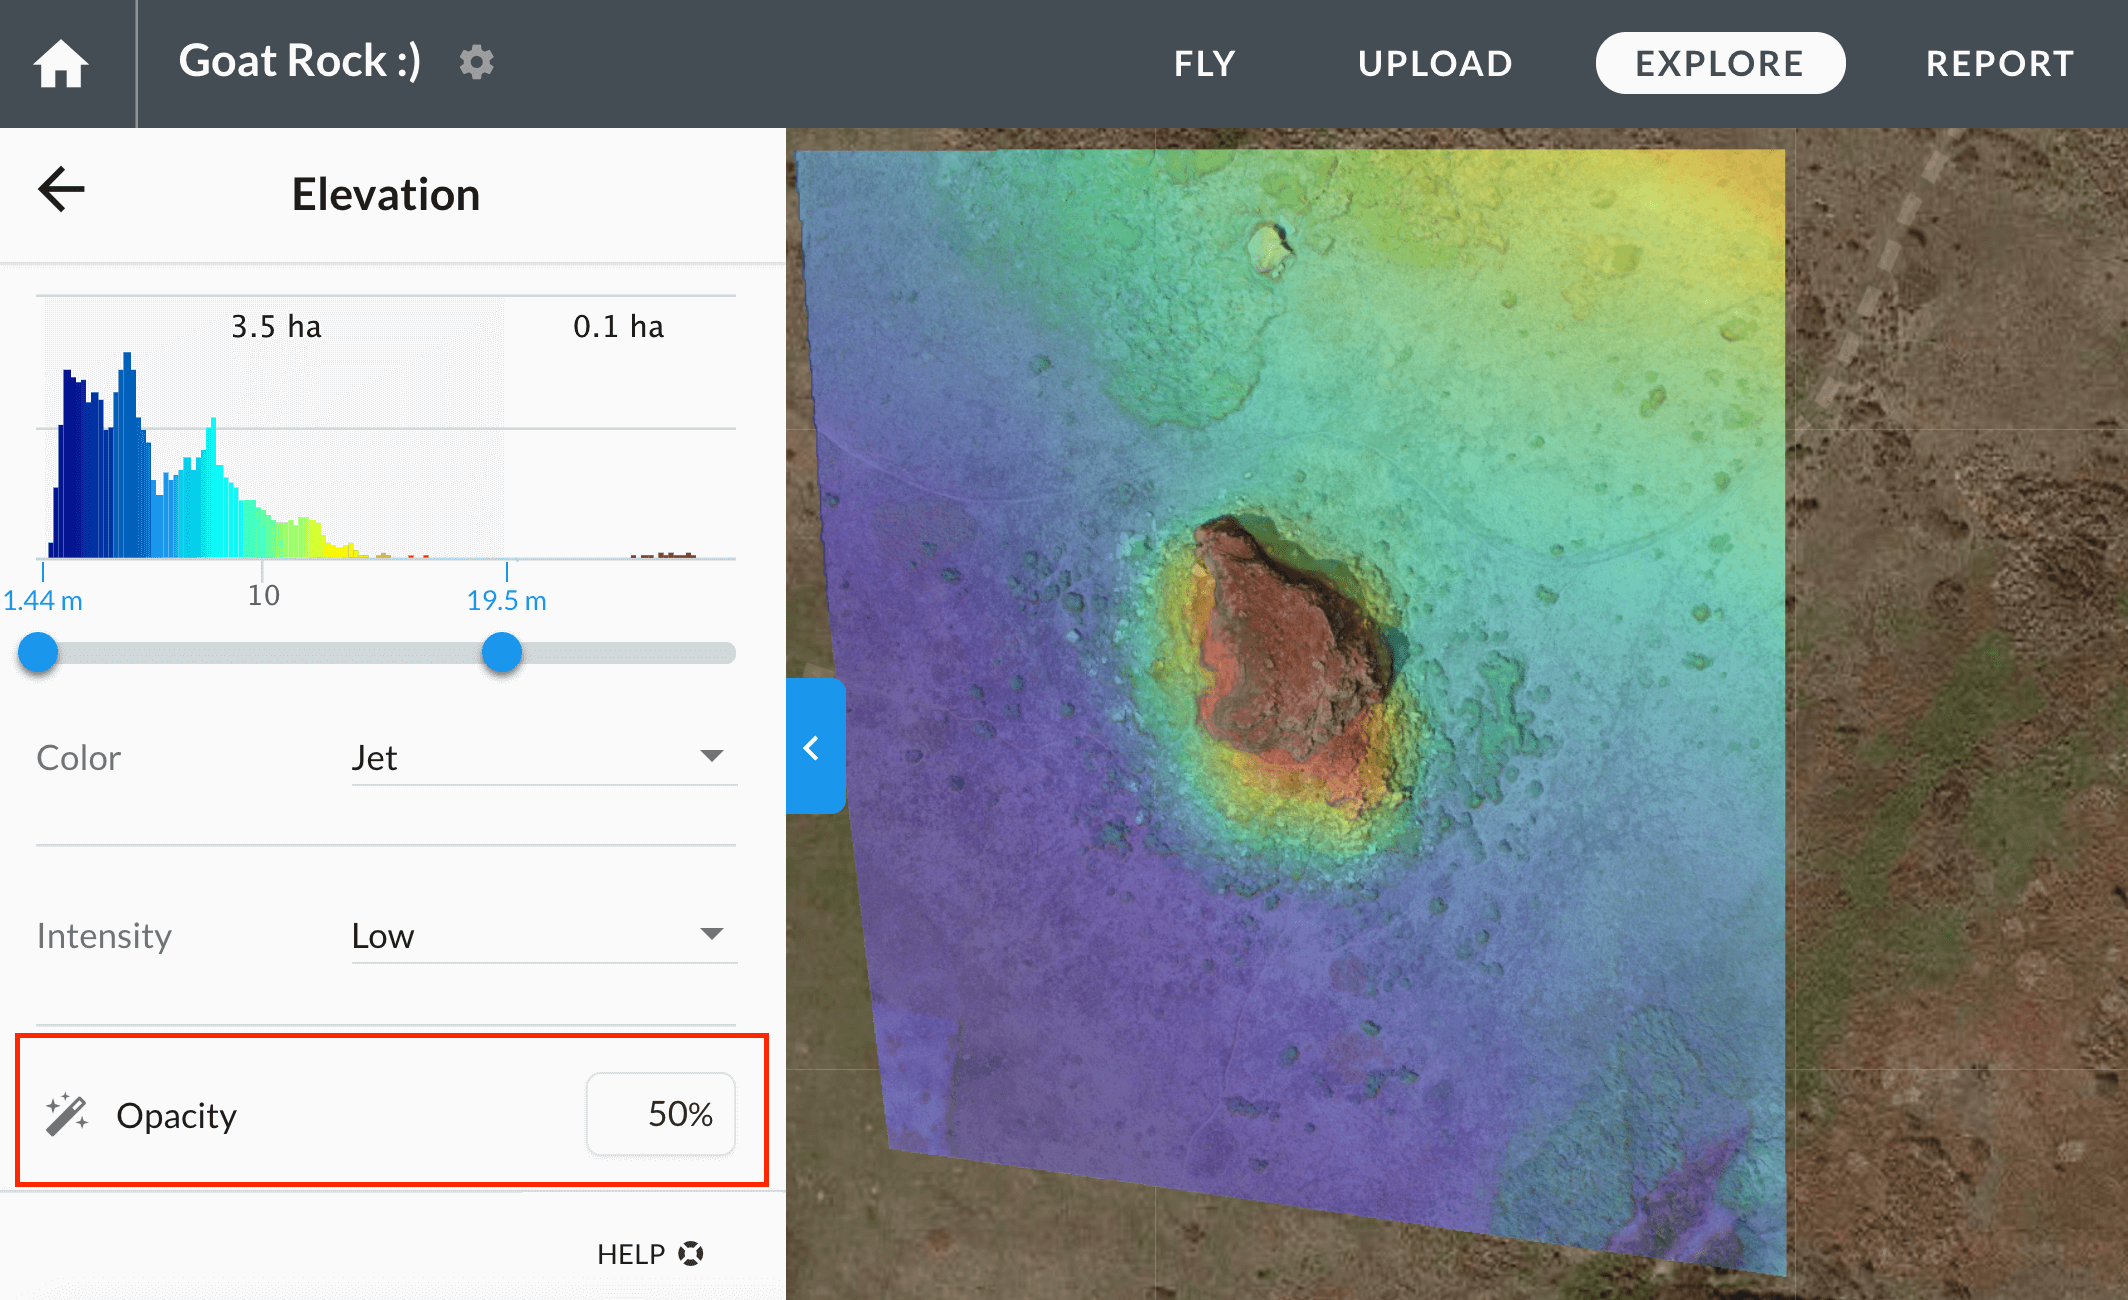Collapse the side panel with blue chevron
2128x1300 pixels.
pos(815,746)
